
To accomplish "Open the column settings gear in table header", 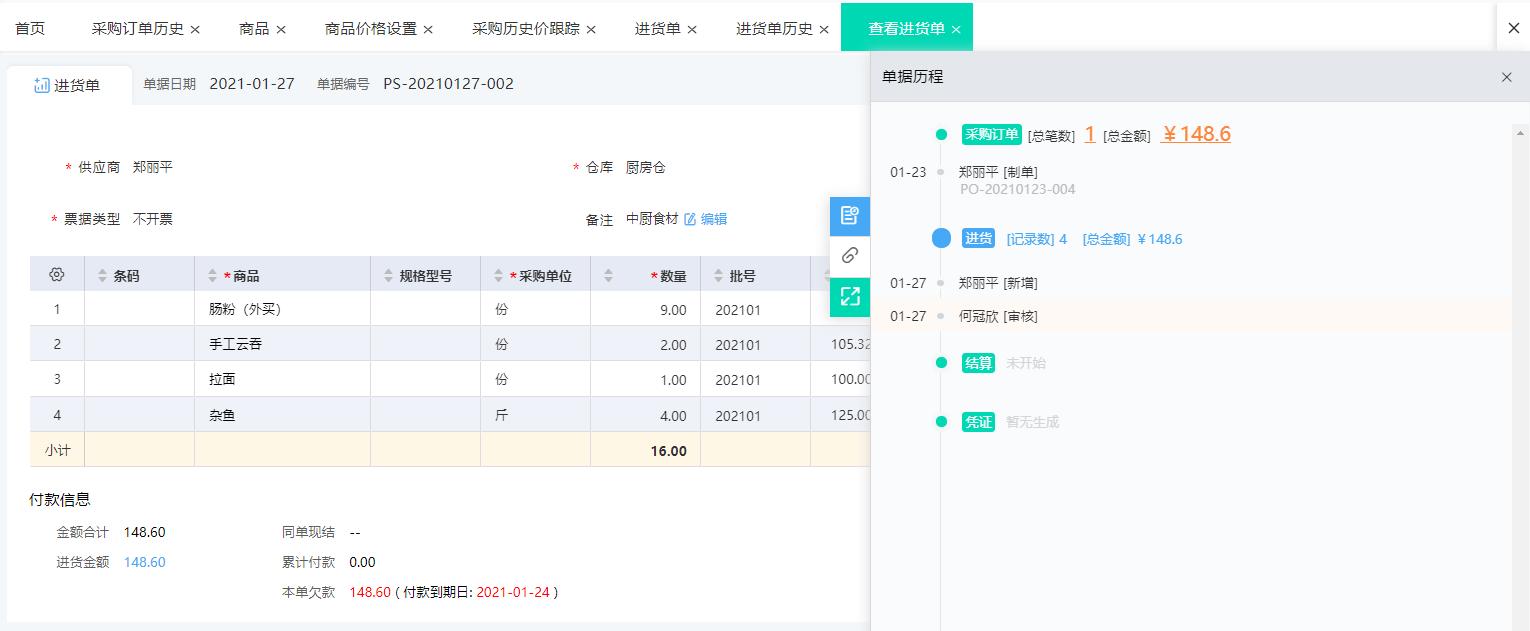I will point(57,273).
